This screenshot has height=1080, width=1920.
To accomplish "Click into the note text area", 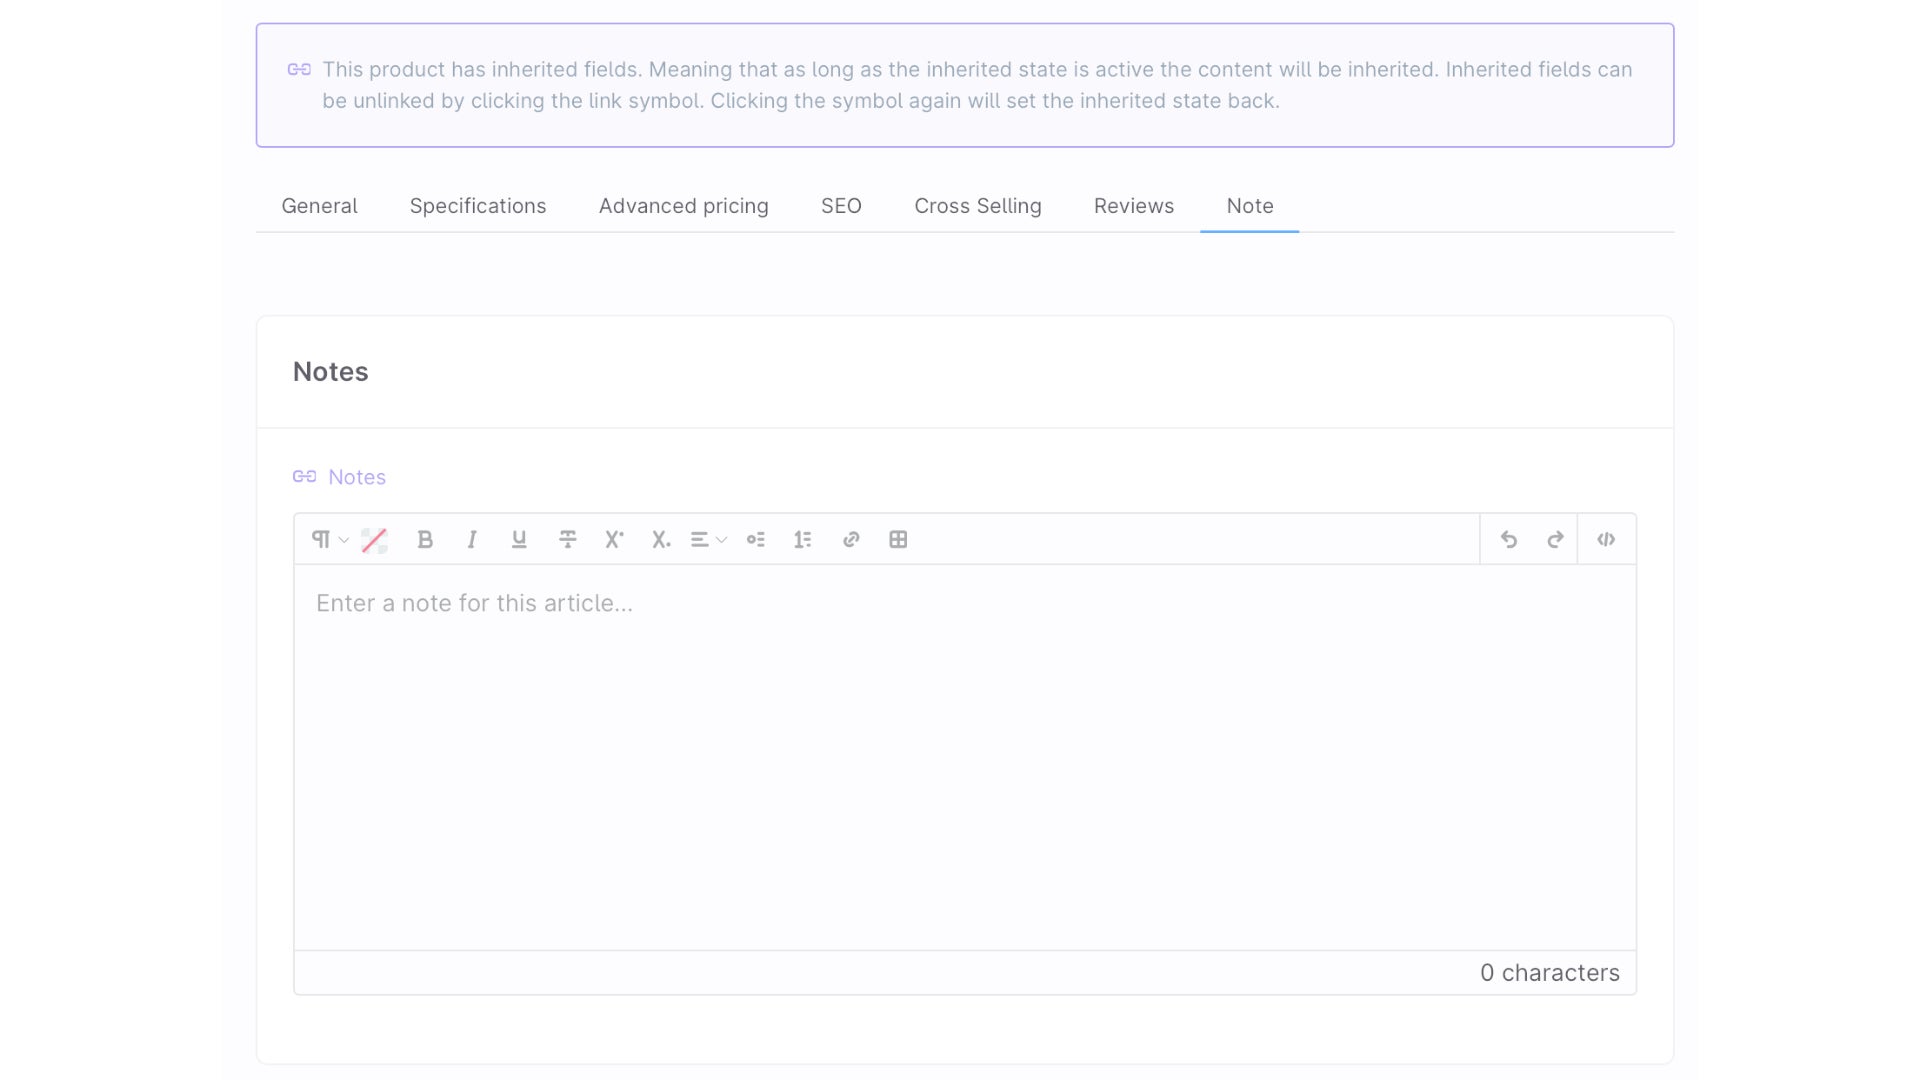I will pyautogui.click(x=965, y=757).
